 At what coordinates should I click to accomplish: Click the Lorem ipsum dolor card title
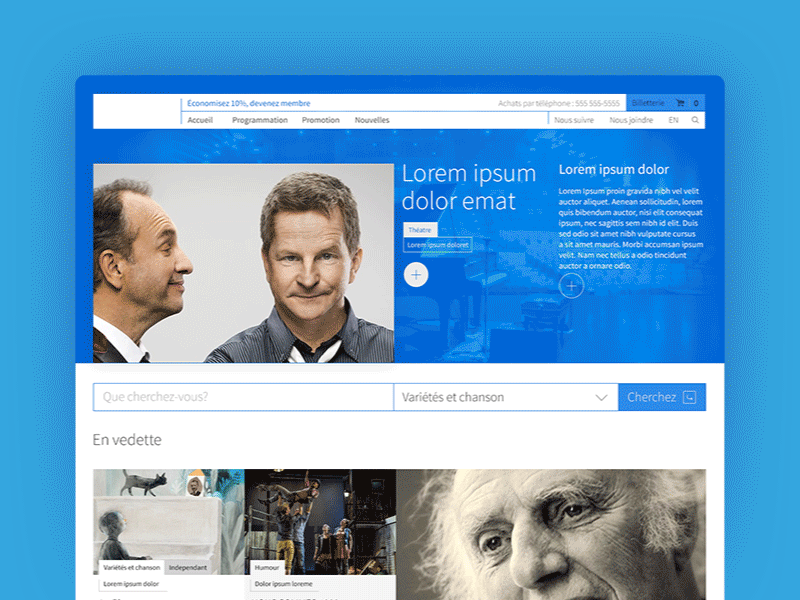tap(131, 584)
